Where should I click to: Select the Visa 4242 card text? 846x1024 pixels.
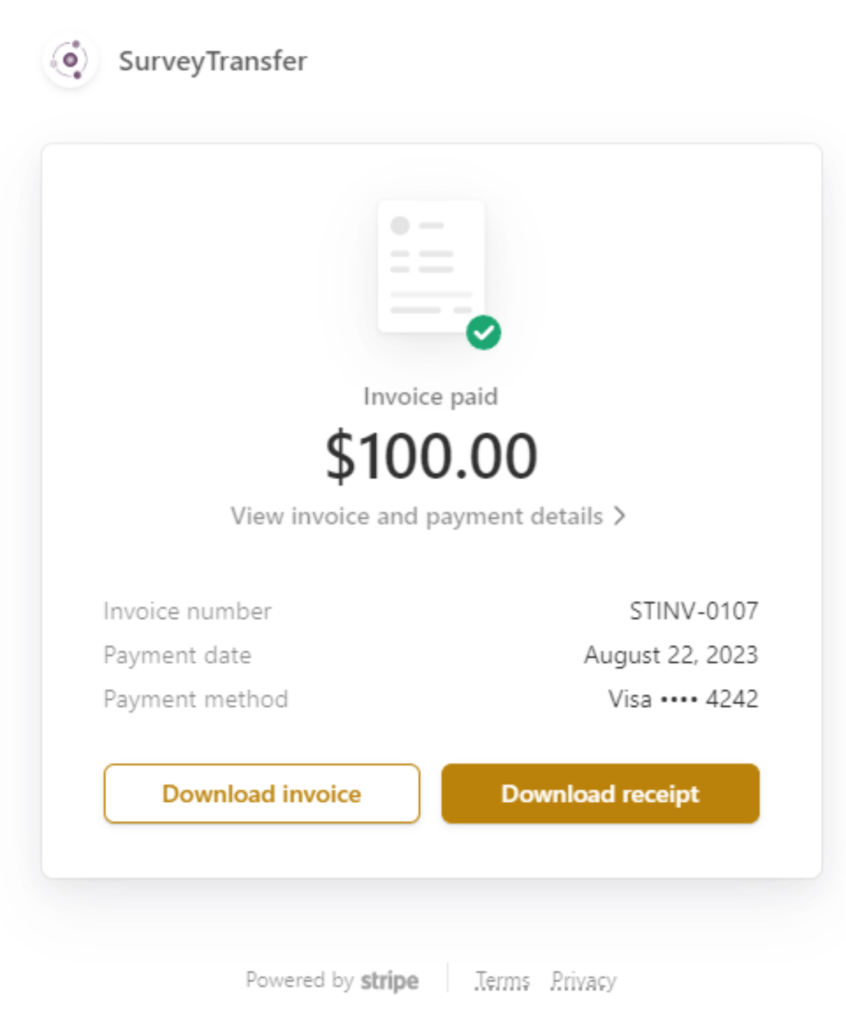tap(683, 699)
